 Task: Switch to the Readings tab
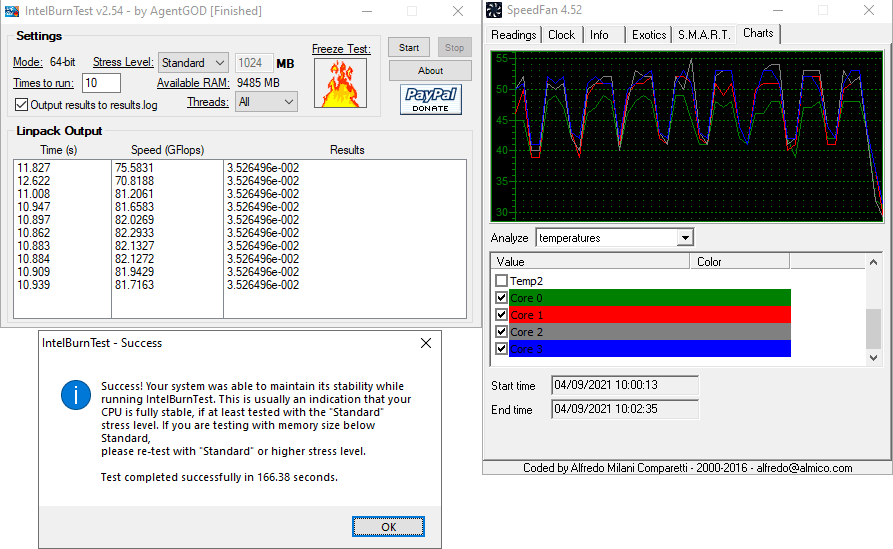(x=513, y=35)
